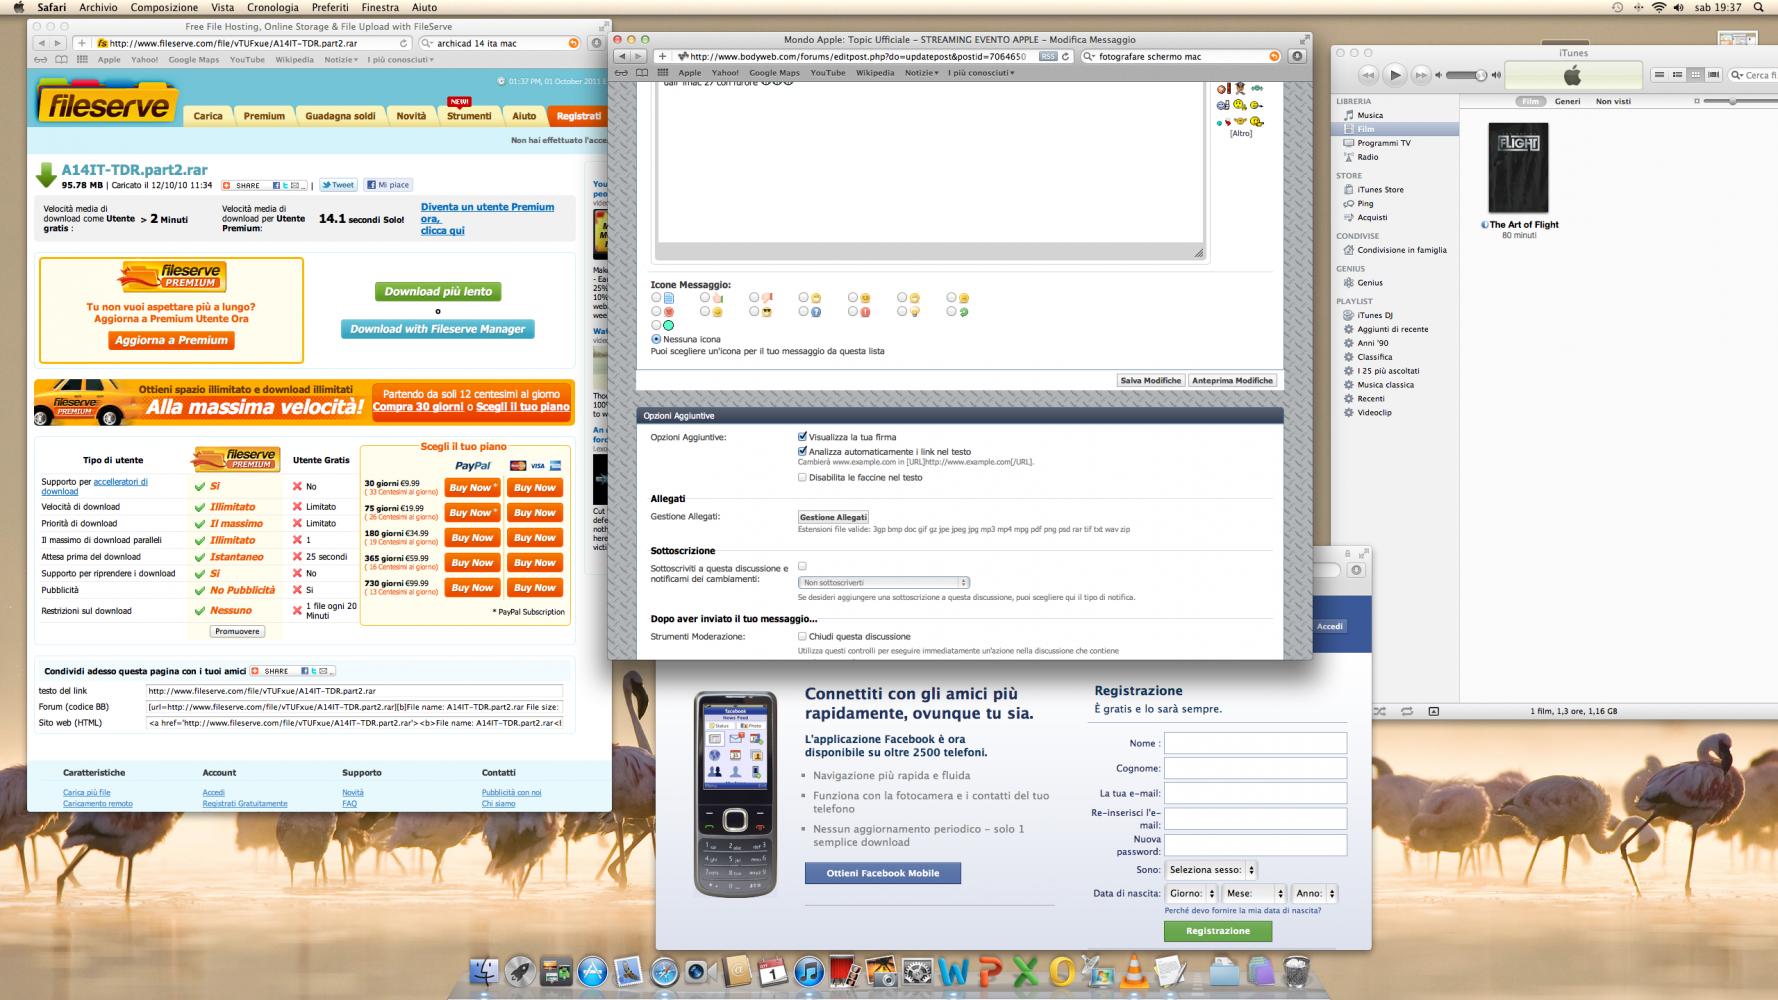Launch VLC from the Dock

click(x=1134, y=970)
